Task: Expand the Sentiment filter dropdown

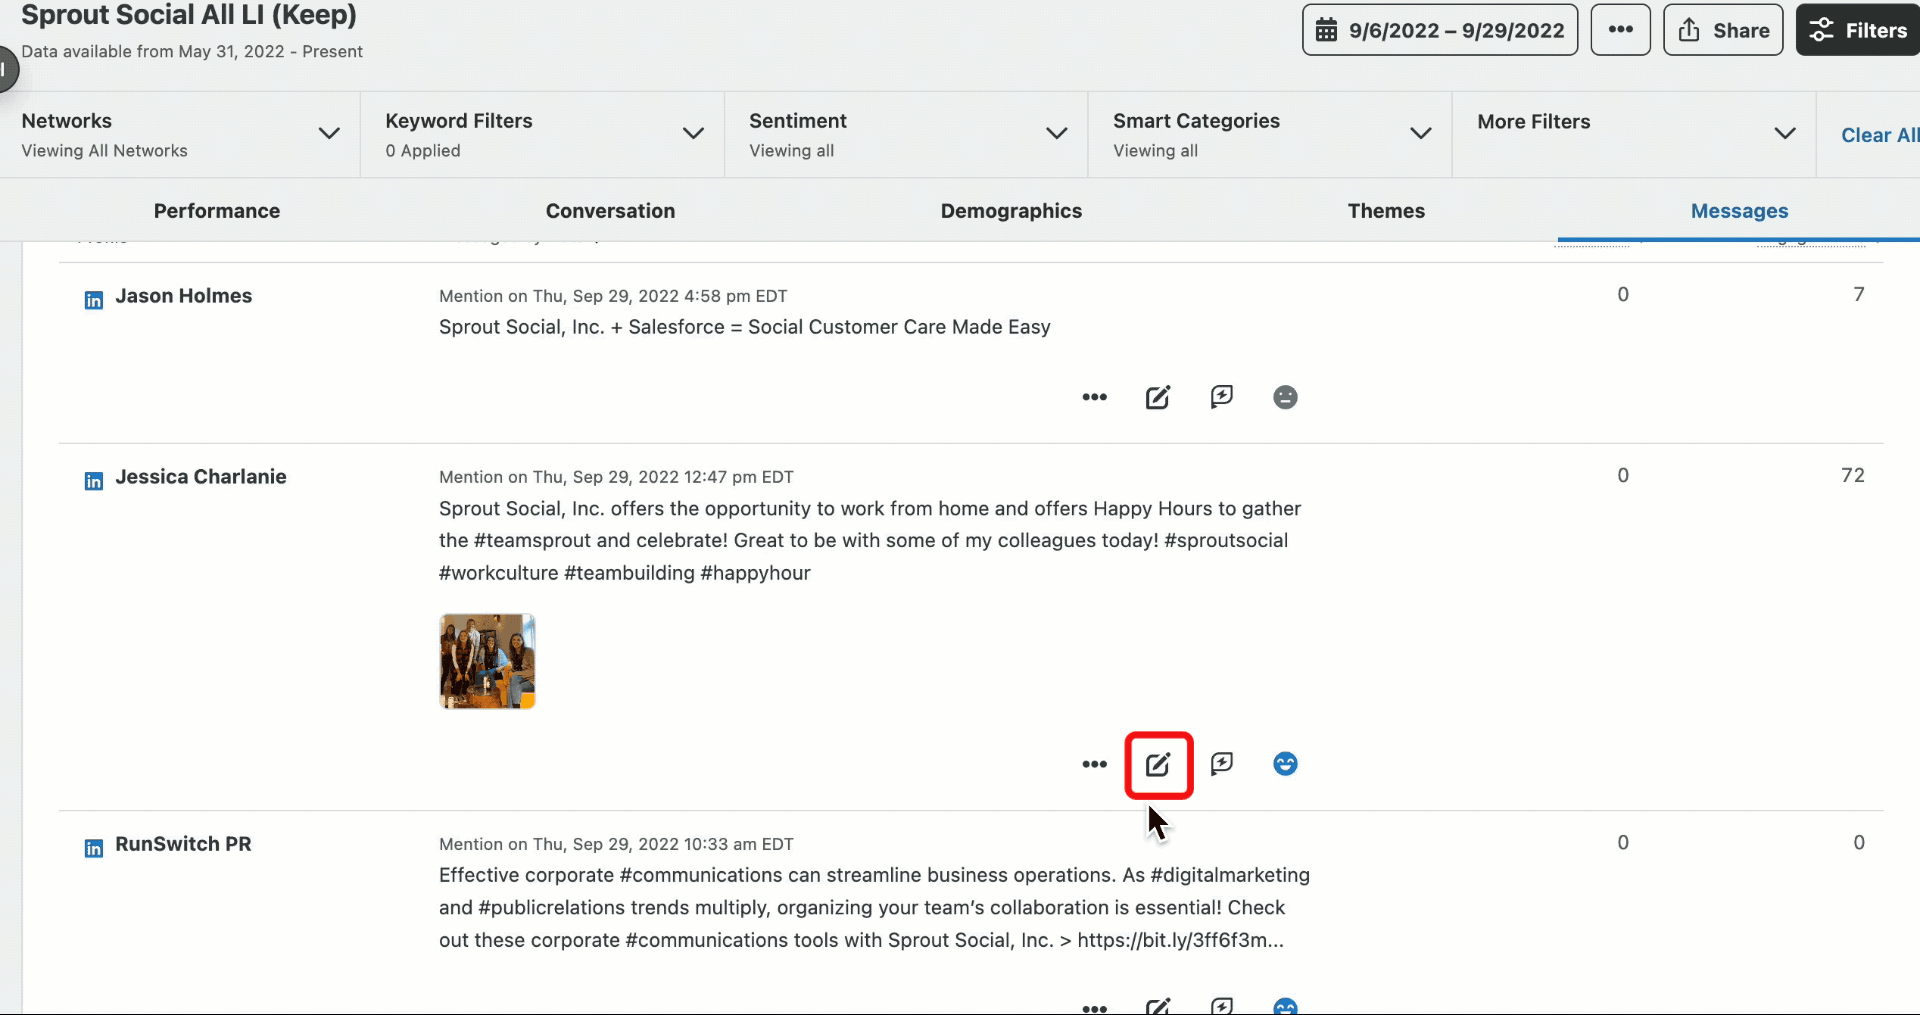Action: (x=906, y=135)
